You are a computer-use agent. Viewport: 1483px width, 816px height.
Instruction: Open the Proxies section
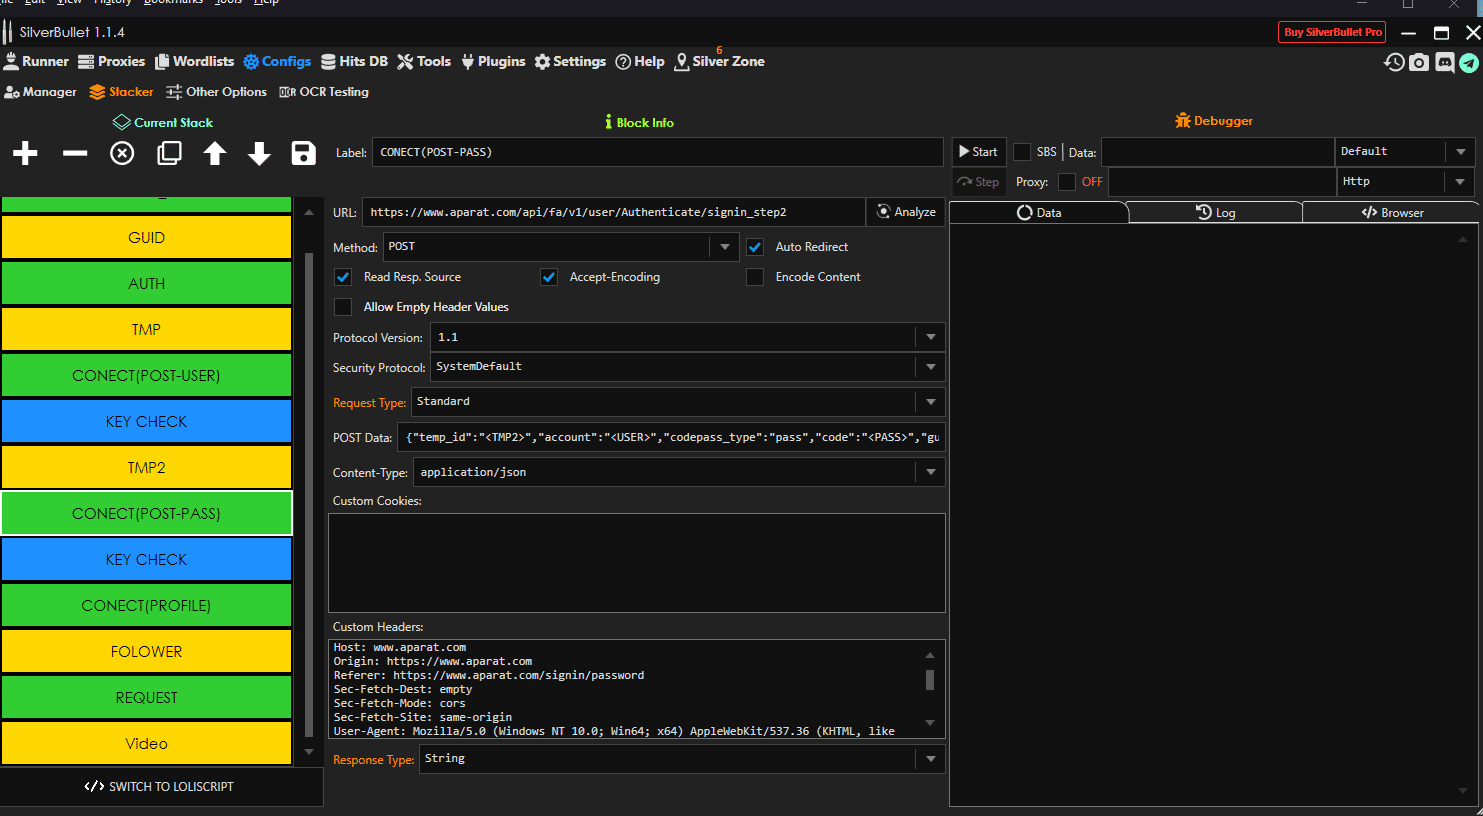click(x=111, y=61)
